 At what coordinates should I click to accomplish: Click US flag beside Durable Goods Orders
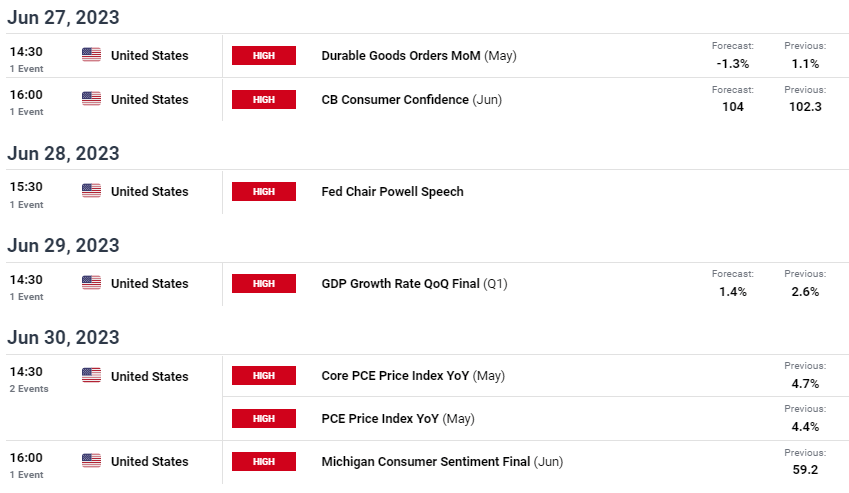(x=92, y=55)
